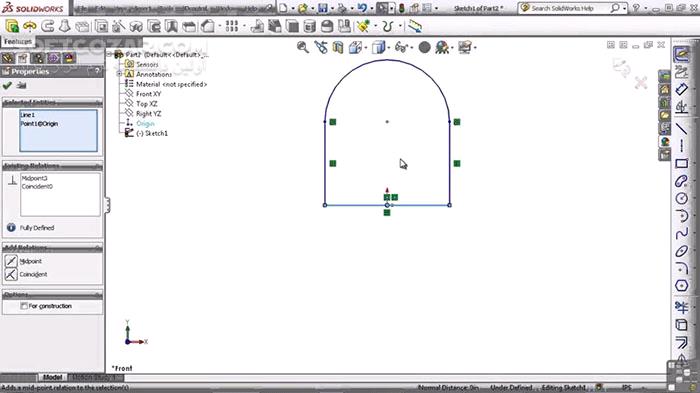Collapse the Part2 root tree node

pos(109,54)
